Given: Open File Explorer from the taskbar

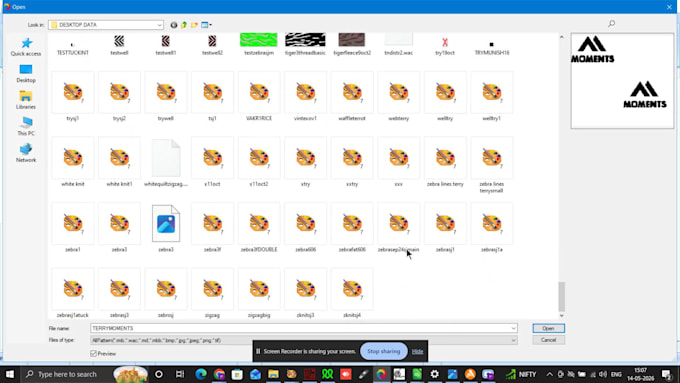Looking at the screenshot, I should (273, 374).
